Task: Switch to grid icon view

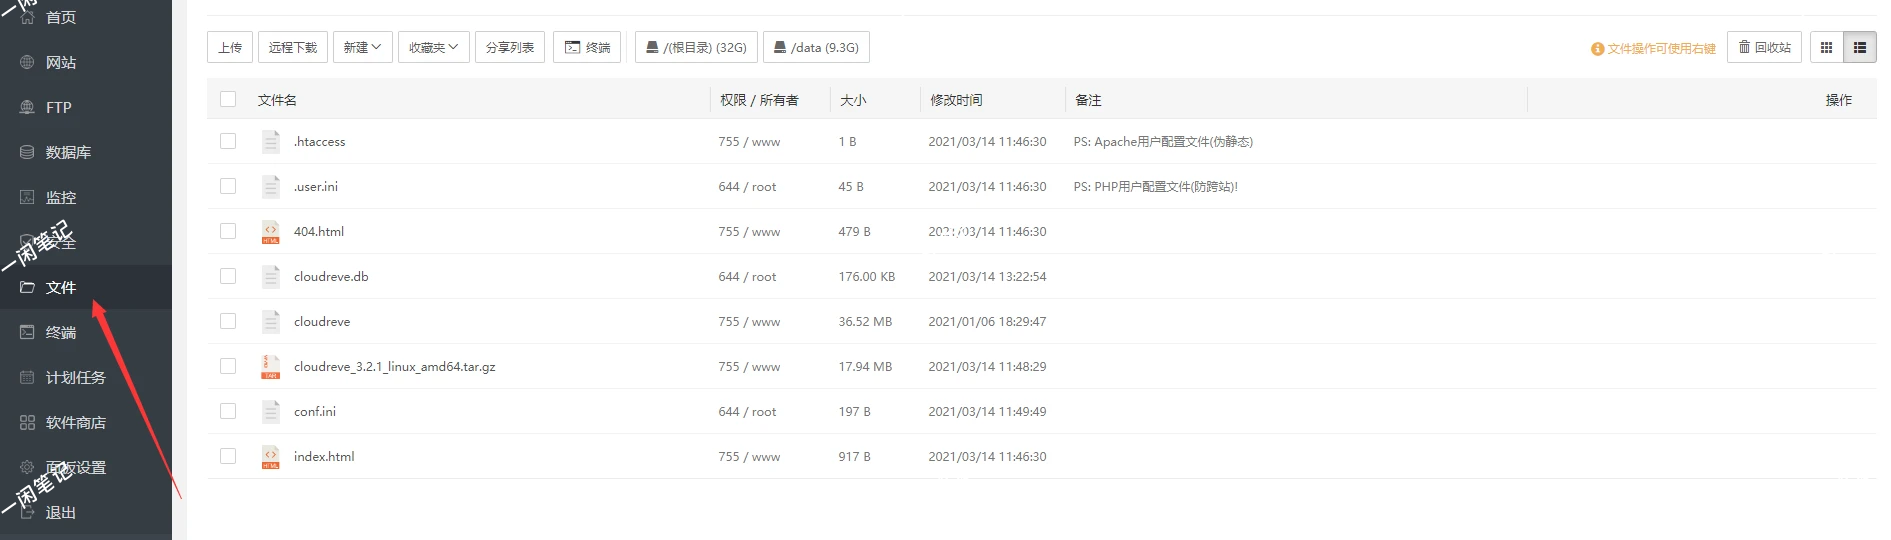Action: (1826, 47)
